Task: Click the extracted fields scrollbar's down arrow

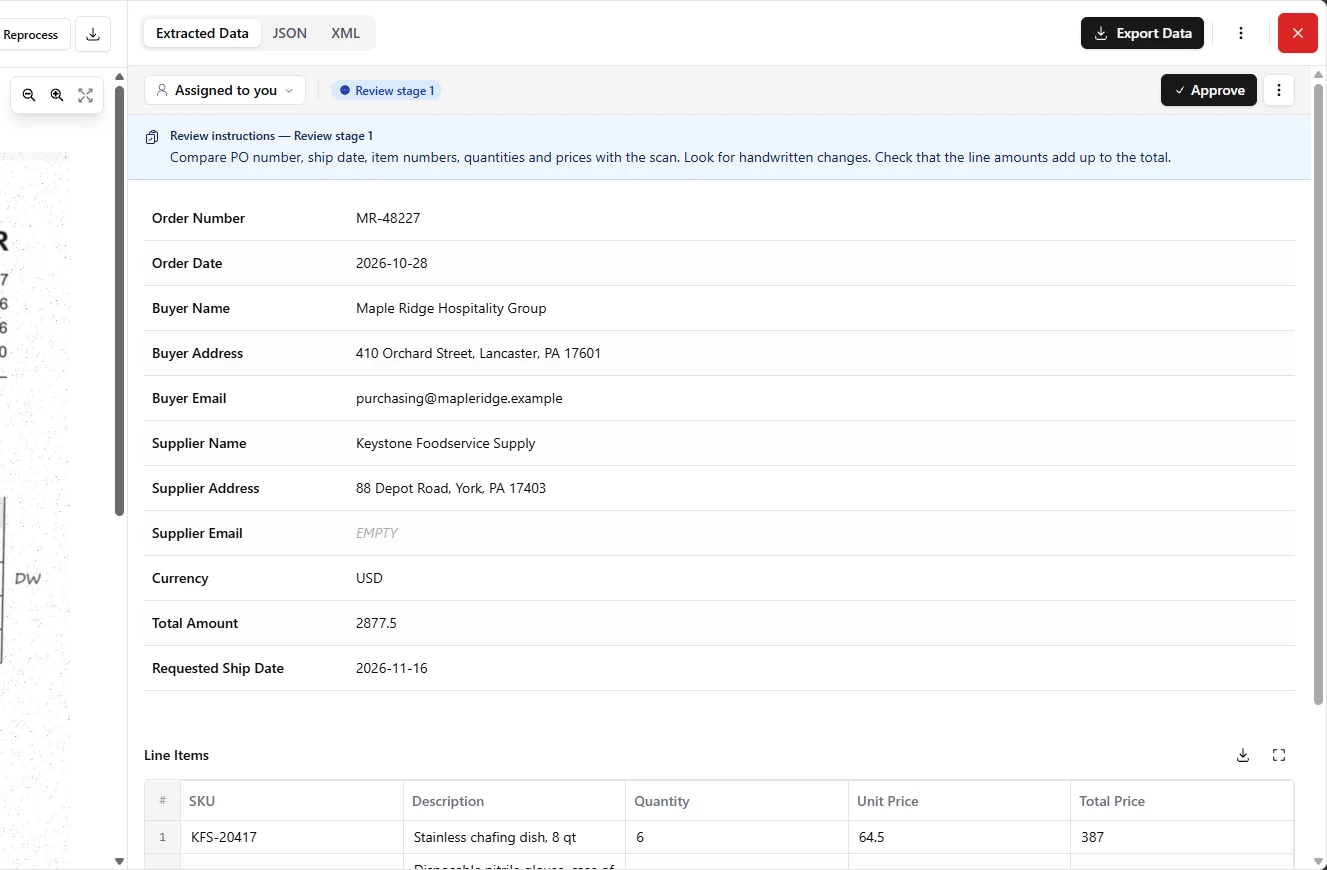Action: (x=1319, y=861)
